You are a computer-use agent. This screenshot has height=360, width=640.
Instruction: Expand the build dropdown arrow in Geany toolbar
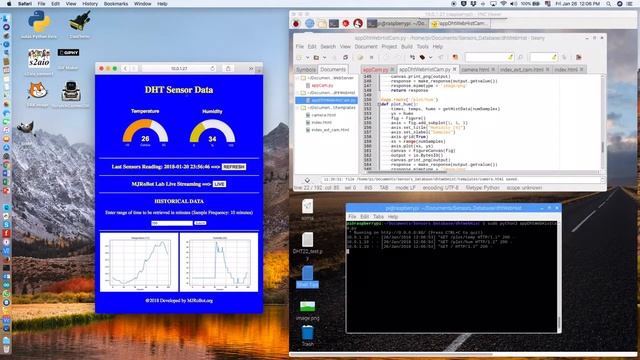point(430,58)
